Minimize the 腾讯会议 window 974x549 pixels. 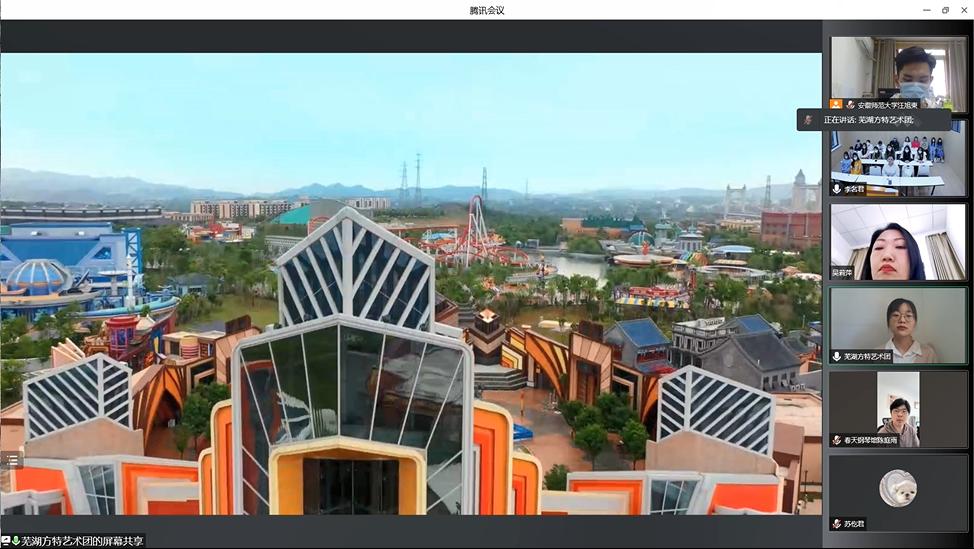[926, 10]
